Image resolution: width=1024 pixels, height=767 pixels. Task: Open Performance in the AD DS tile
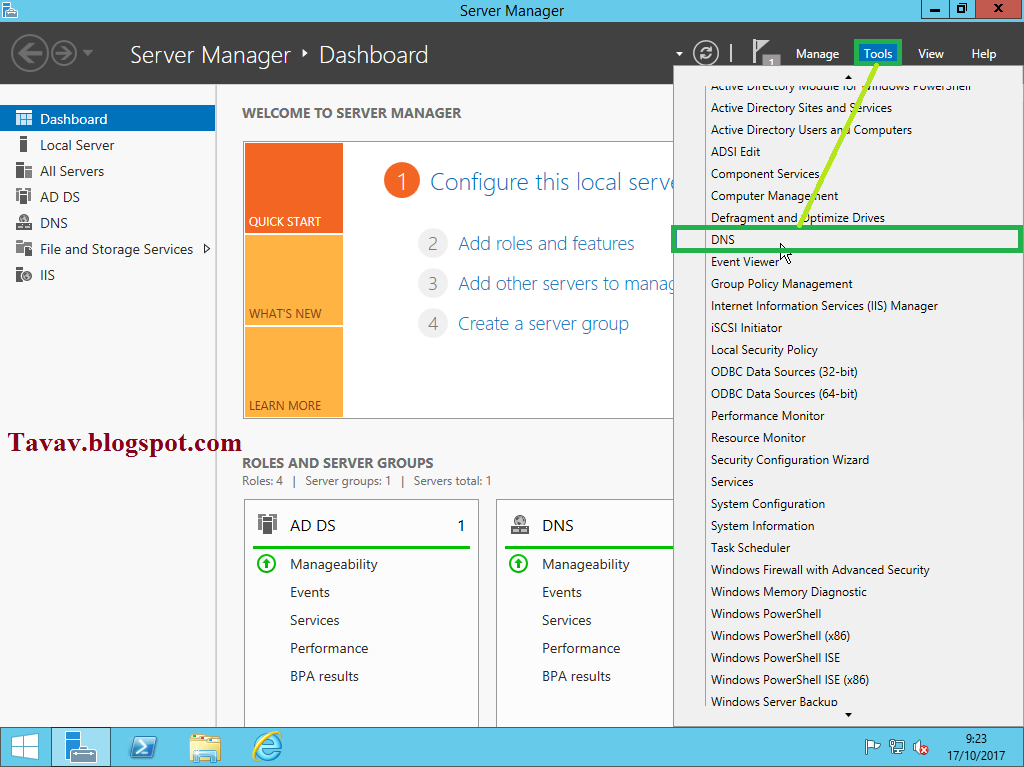pos(329,648)
